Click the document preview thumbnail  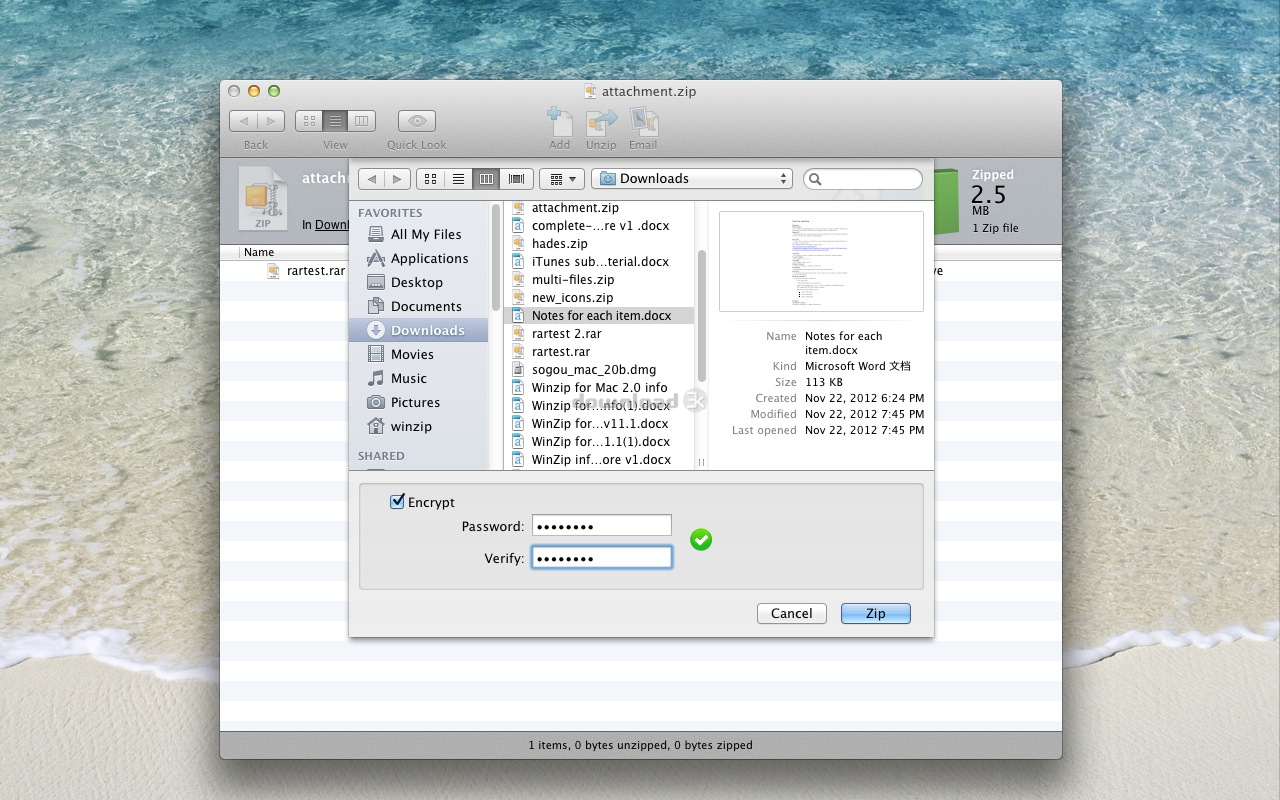pyautogui.click(x=821, y=262)
